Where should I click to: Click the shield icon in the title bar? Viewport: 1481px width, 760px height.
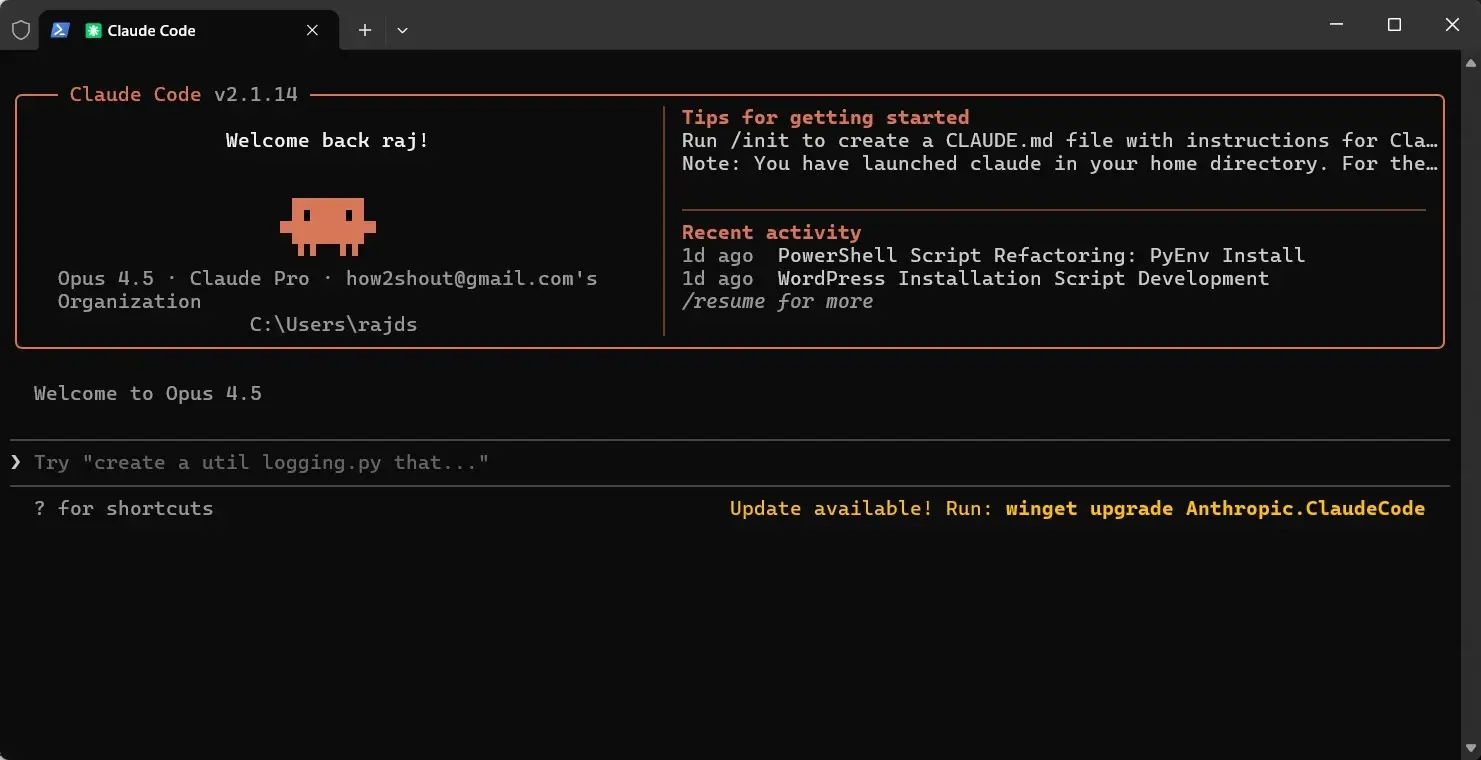click(20, 29)
